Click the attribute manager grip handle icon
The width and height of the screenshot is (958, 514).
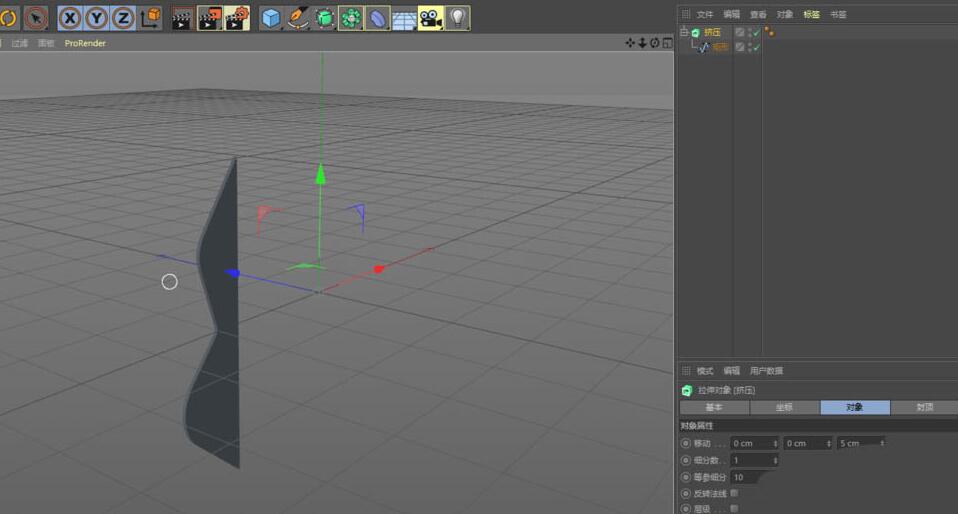(686, 371)
